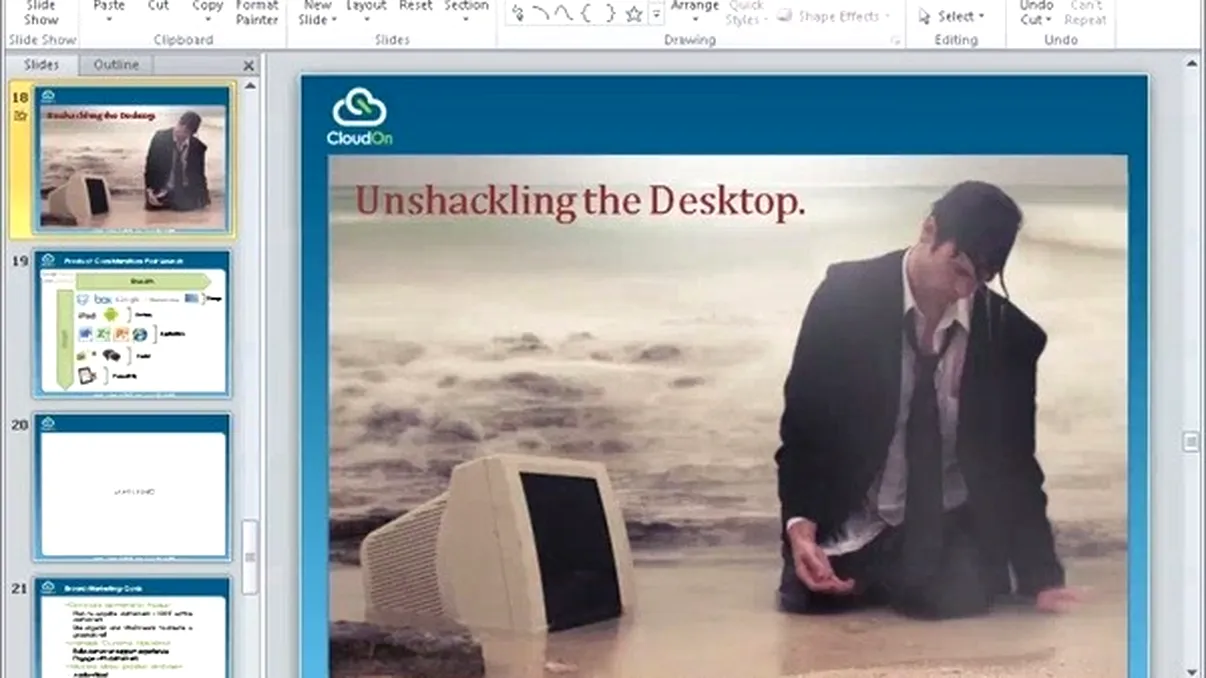This screenshot has height=678, width=1206.
Task: Click the Reset slide button
Action: [415, 6]
